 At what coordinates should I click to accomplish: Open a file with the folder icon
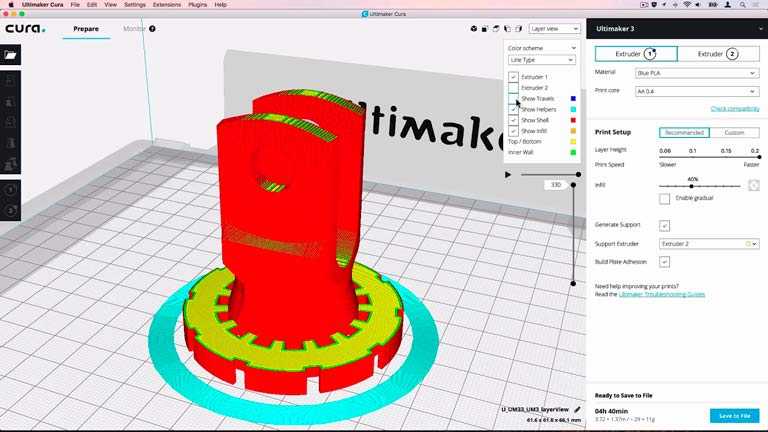click(x=10, y=54)
